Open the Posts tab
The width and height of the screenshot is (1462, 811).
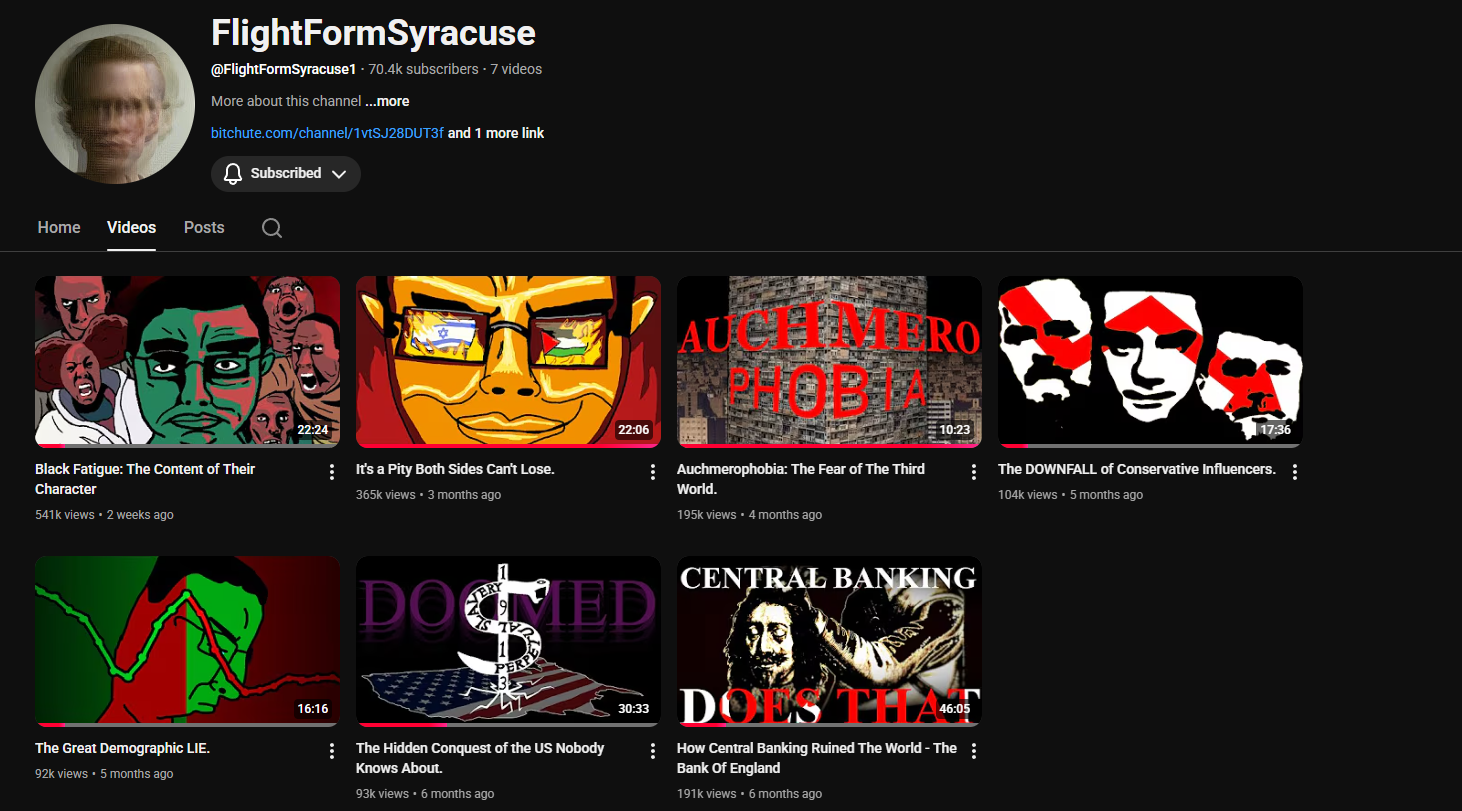pos(204,228)
